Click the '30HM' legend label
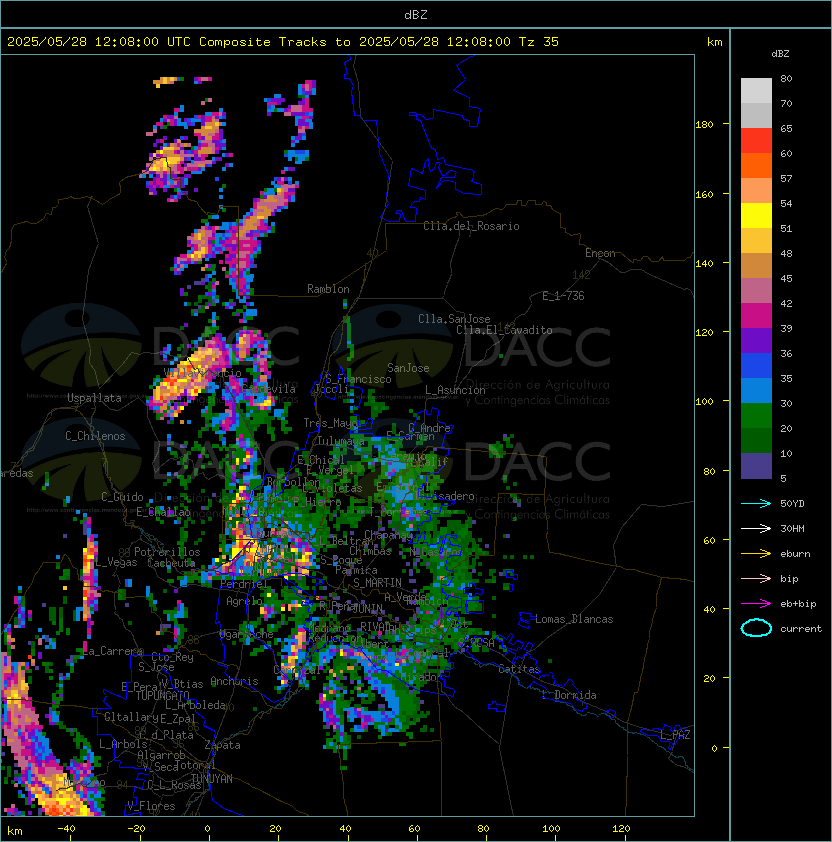This screenshot has width=832, height=842. pyautogui.click(x=792, y=528)
